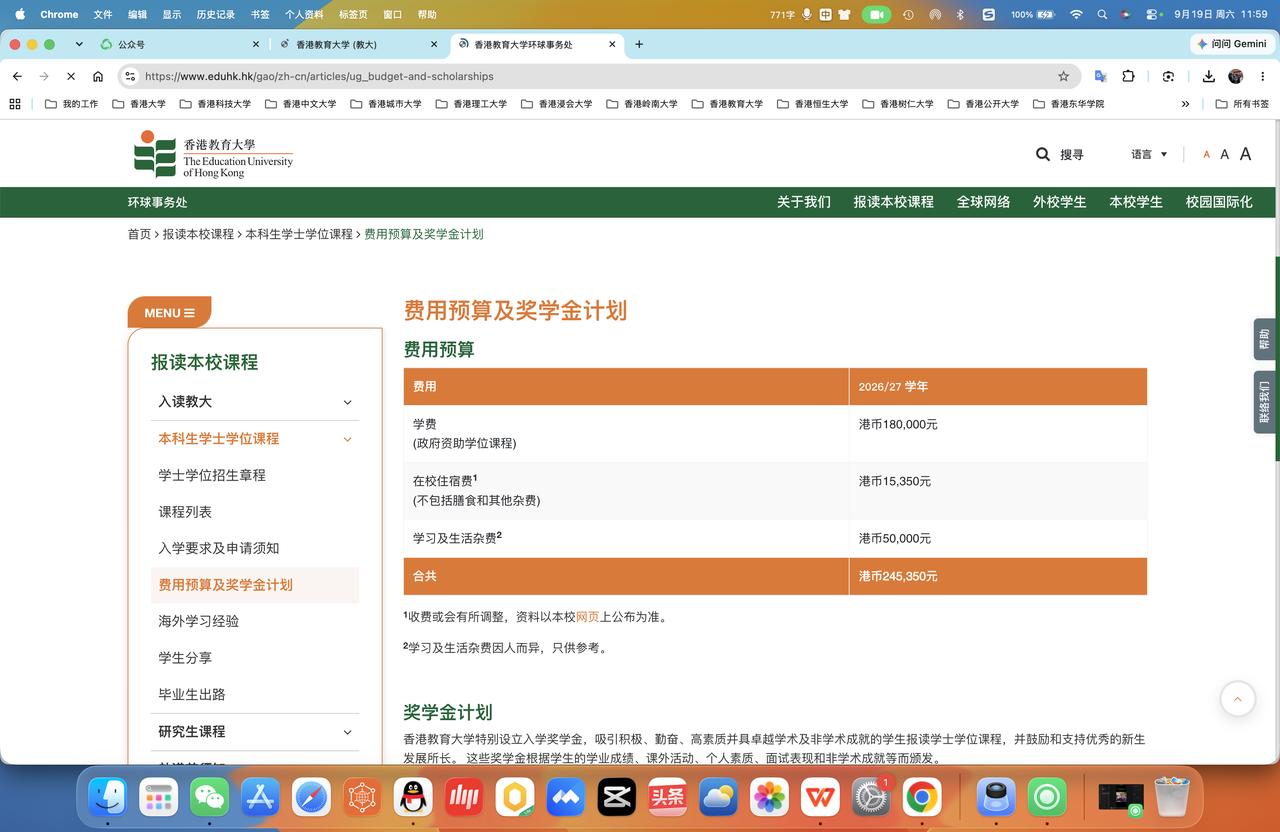Open WeChat from the dock
This screenshot has width=1280, height=832.
pyautogui.click(x=210, y=797)
